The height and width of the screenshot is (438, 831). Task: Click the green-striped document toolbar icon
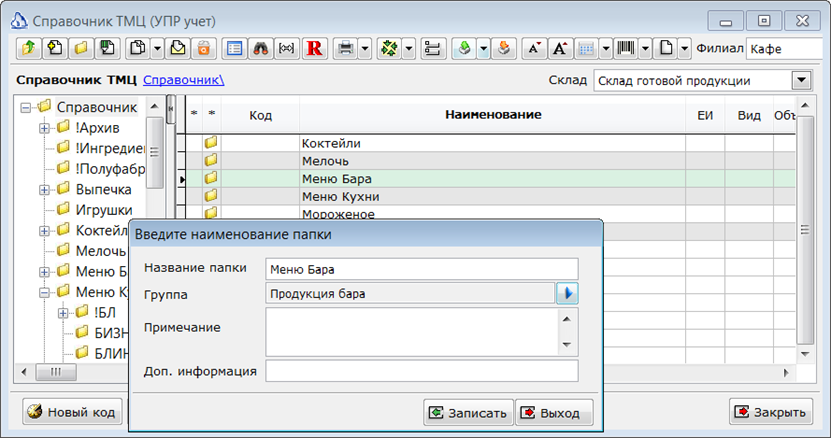(x=107, y=49)
